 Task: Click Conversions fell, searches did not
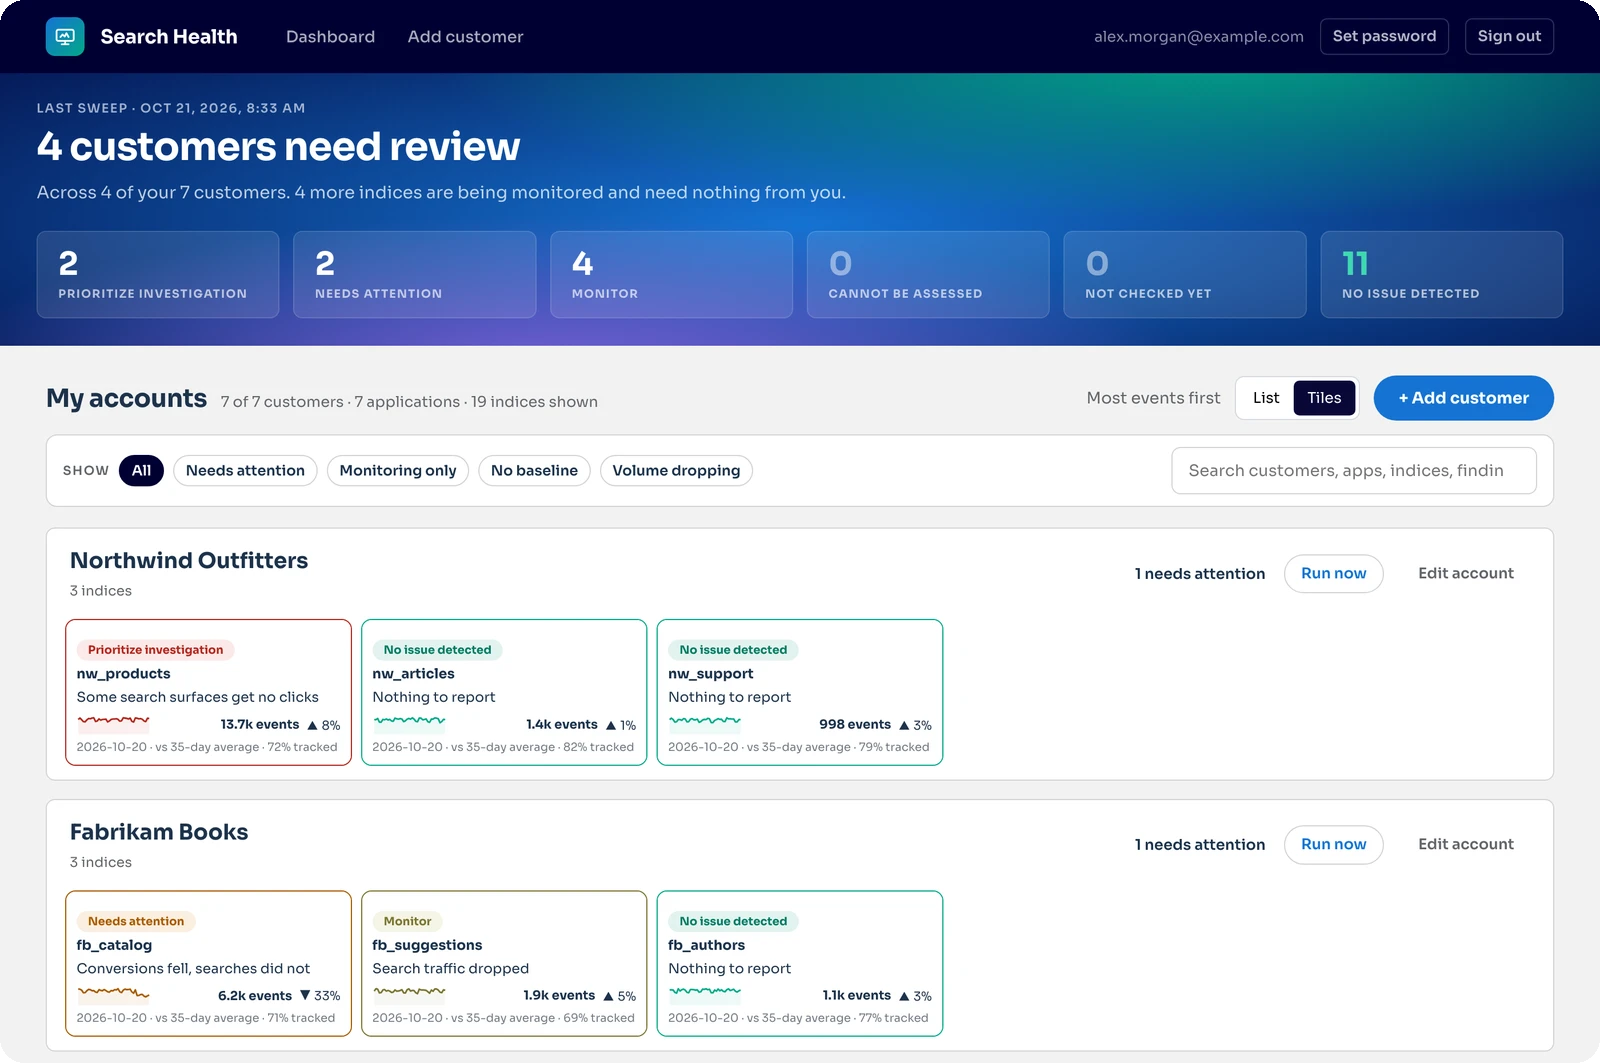(x=193, y=969)
